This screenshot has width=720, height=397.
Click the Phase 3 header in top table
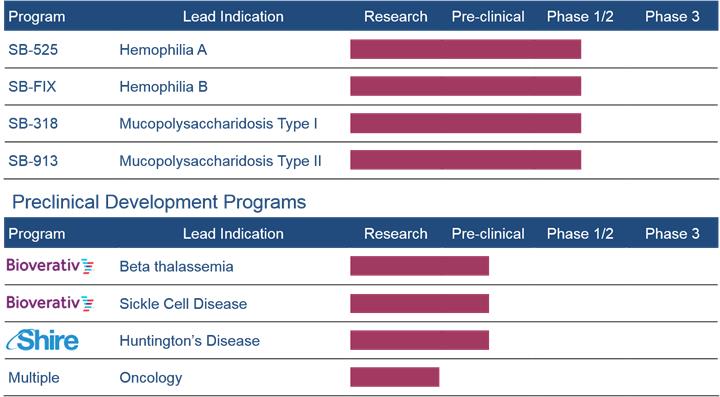pos(672,17)
